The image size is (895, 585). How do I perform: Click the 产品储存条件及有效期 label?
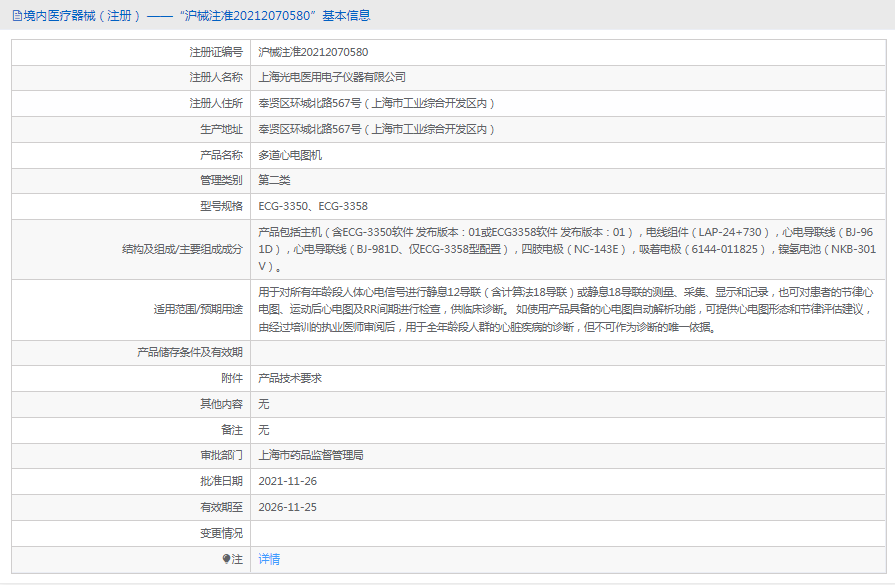click(x=190, y=353)
